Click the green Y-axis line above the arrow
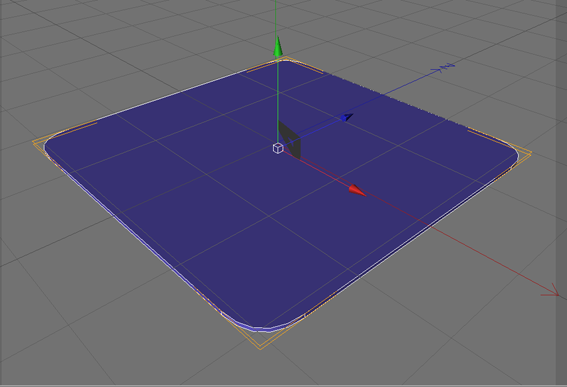Image resolution: width=567 pixels, height=387 pixels. [x=276, y=17]
